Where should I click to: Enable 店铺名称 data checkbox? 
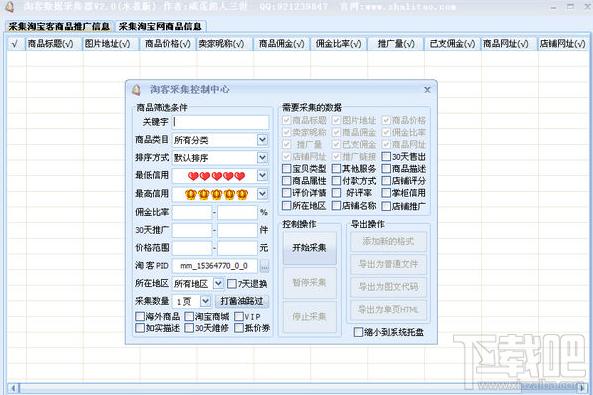[x=336, y=206]
